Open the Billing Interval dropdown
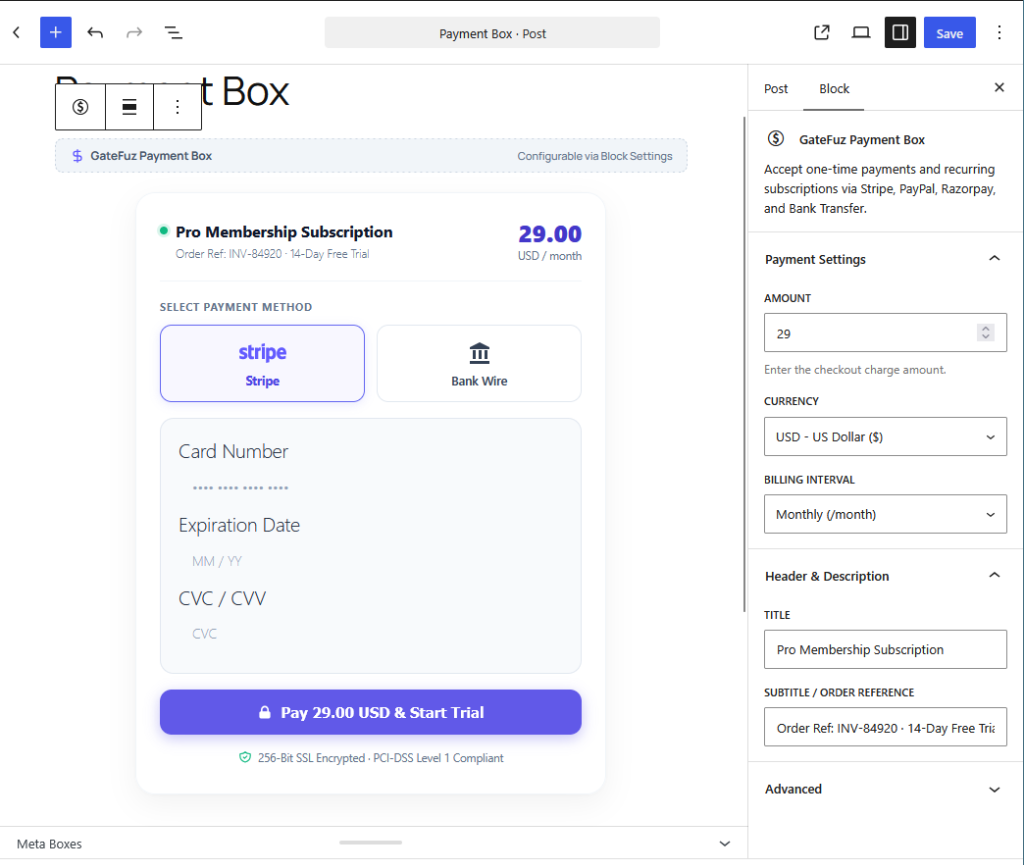 click(885, 514)
